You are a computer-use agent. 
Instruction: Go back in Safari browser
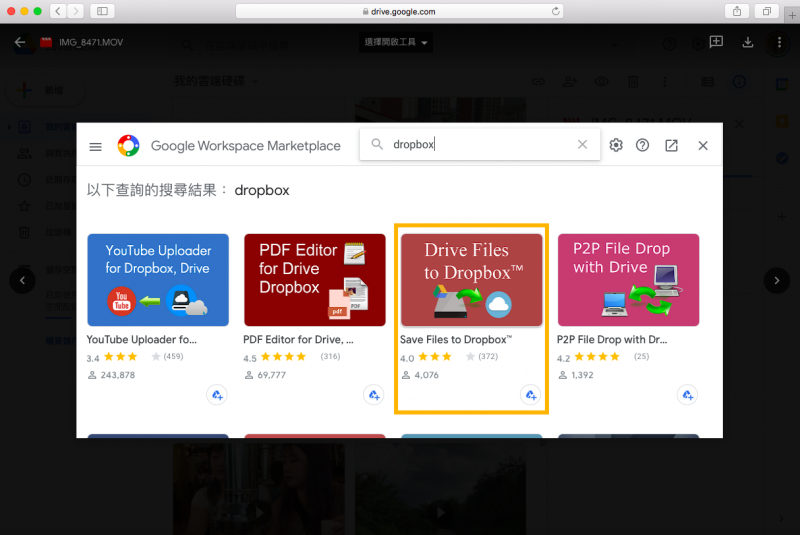point(58,11)
